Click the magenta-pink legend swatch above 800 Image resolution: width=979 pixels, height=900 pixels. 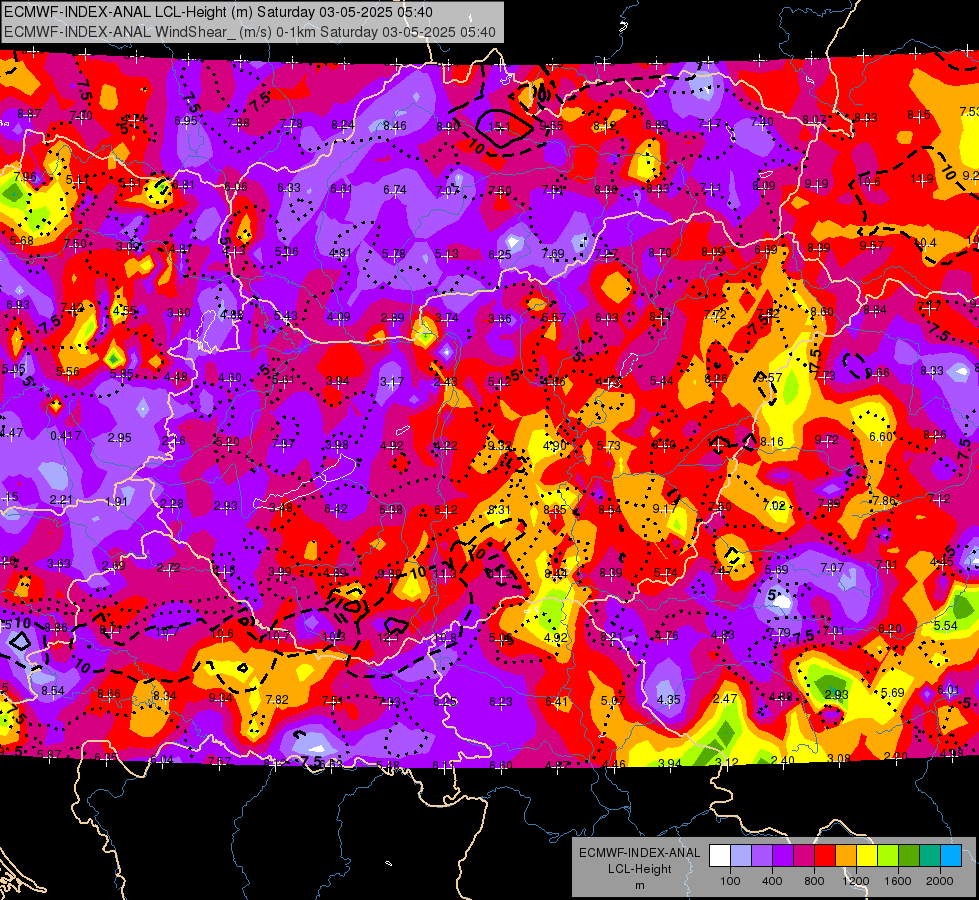tap(804, 856)
